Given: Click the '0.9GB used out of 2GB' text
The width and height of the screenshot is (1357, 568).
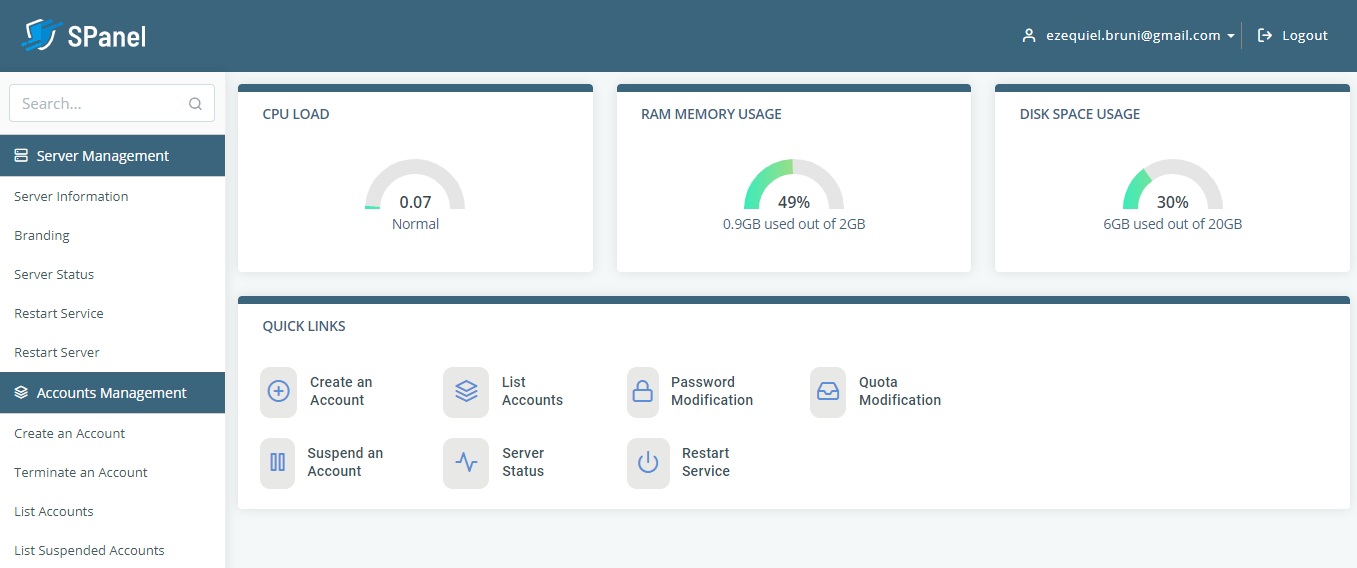Looking at the screenshot, I should (x=794, y=224).
